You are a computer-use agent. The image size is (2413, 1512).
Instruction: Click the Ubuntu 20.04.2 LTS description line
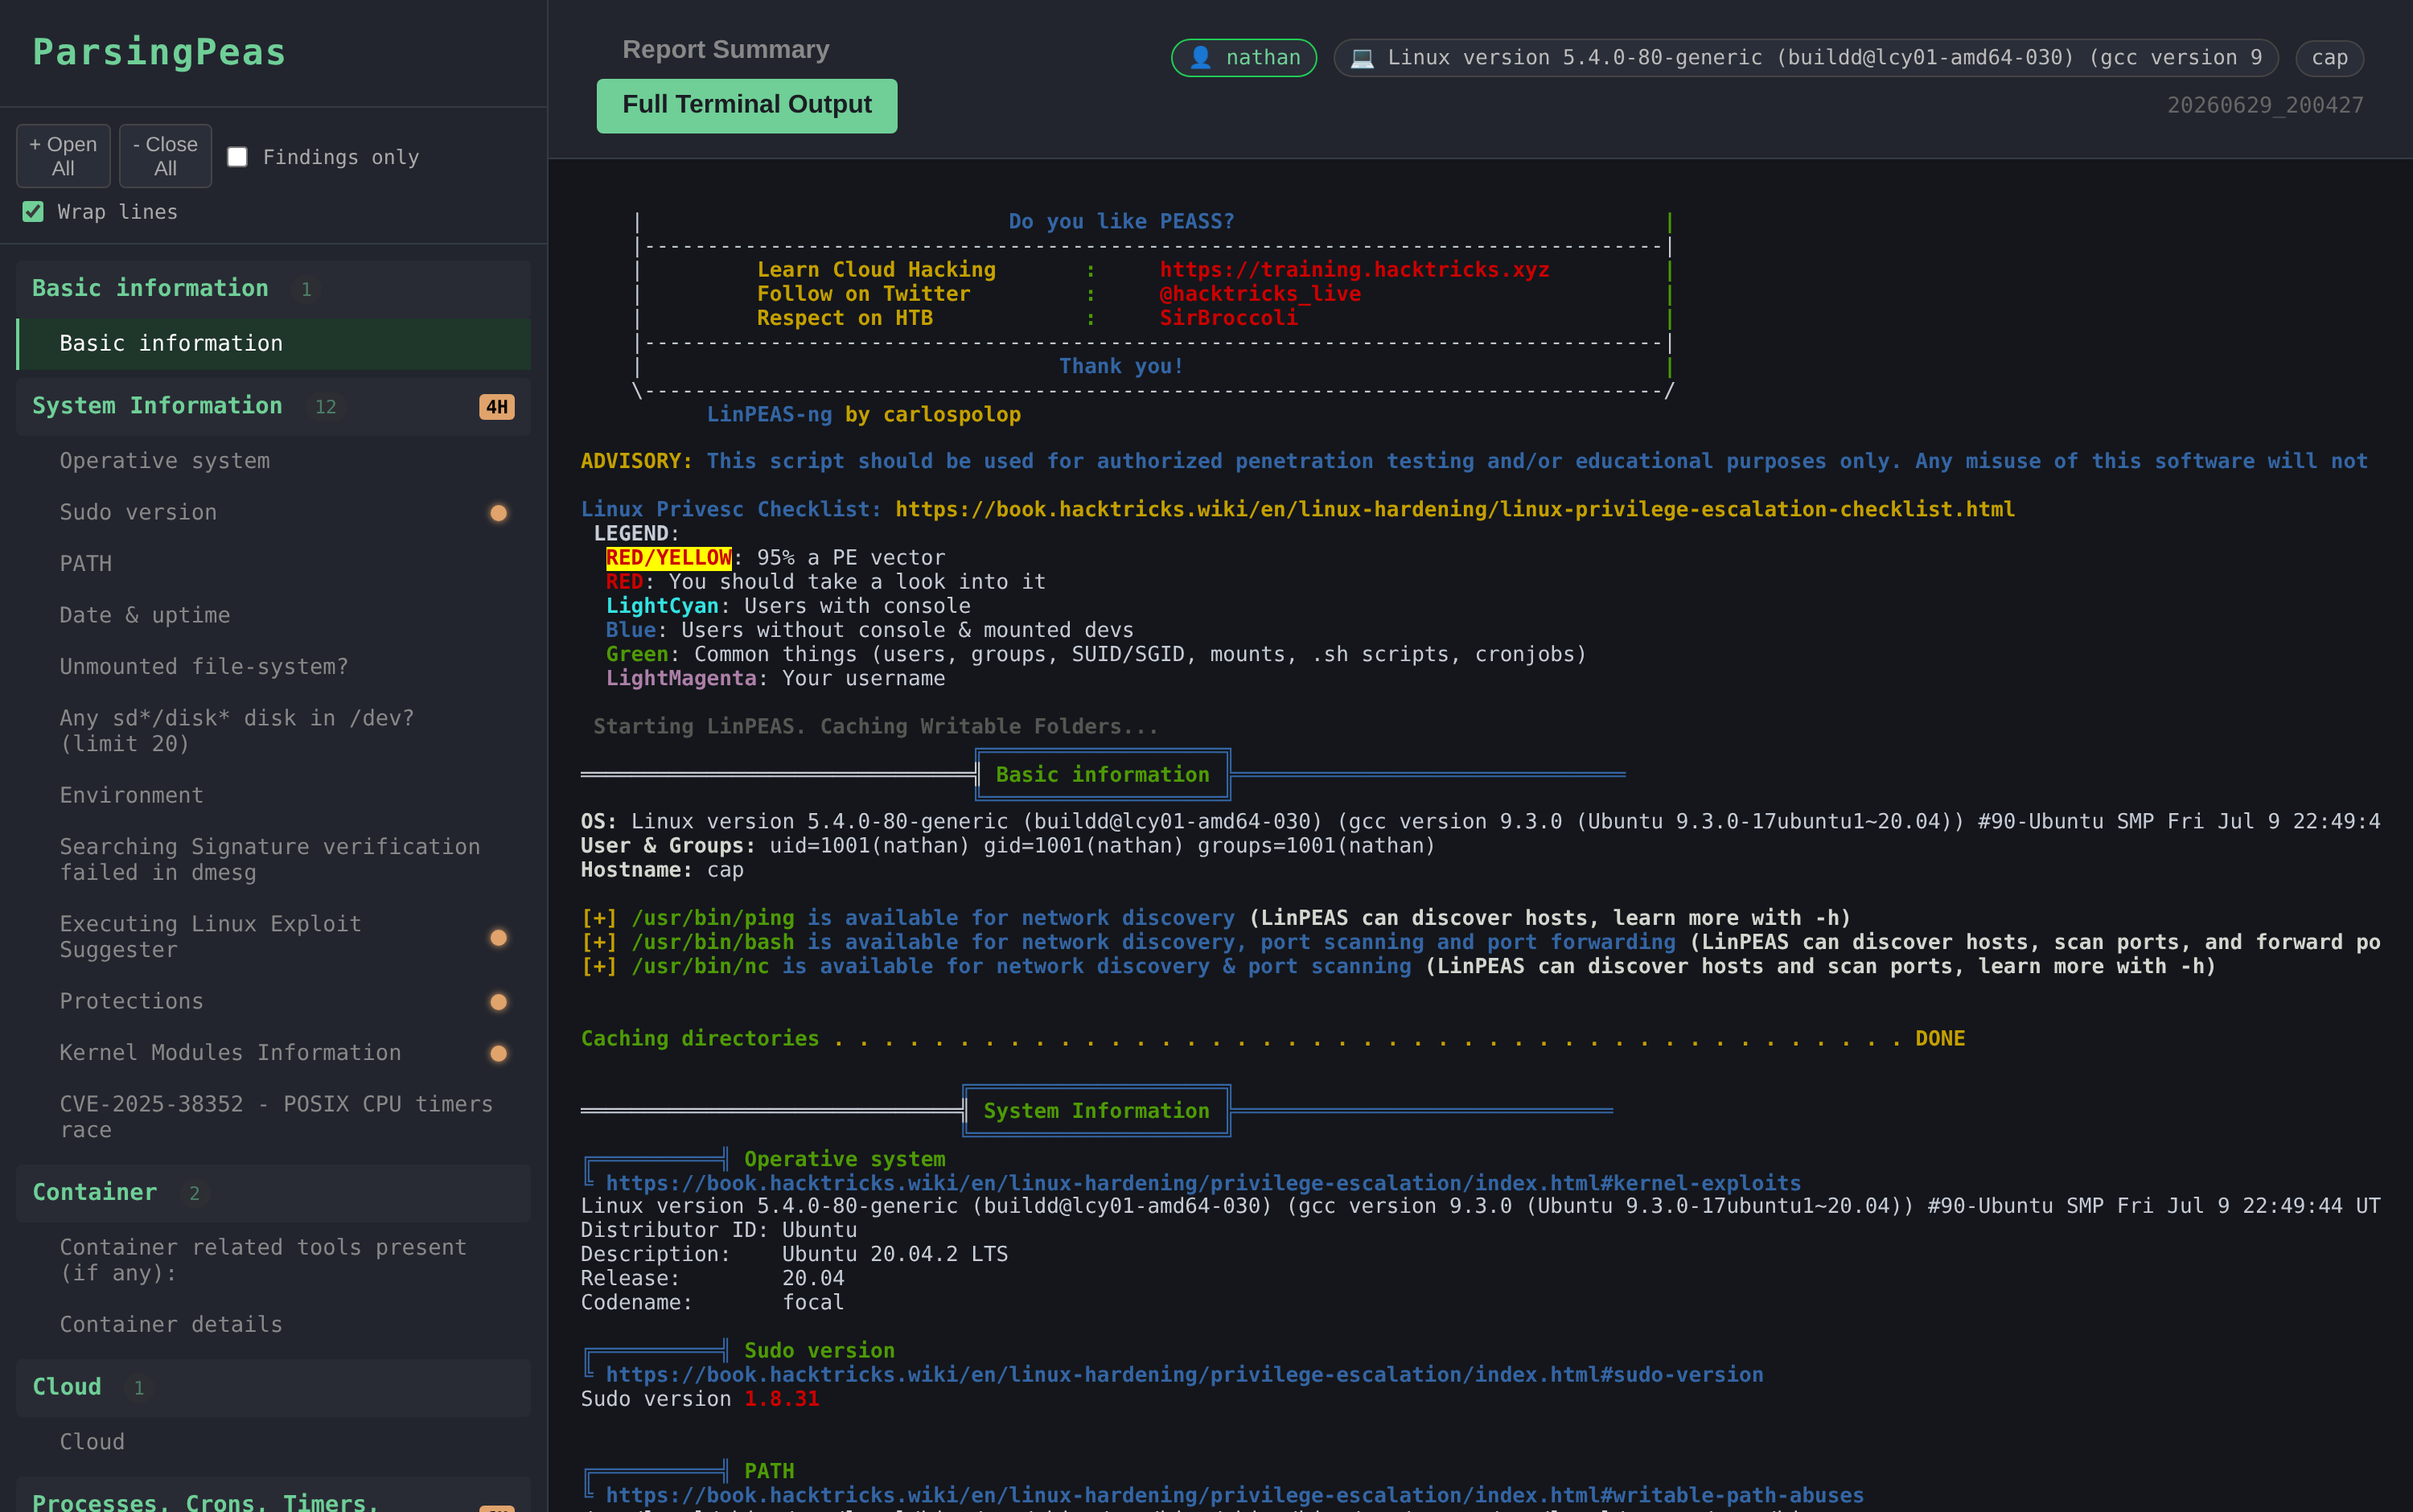click(x=794, y=1254)
